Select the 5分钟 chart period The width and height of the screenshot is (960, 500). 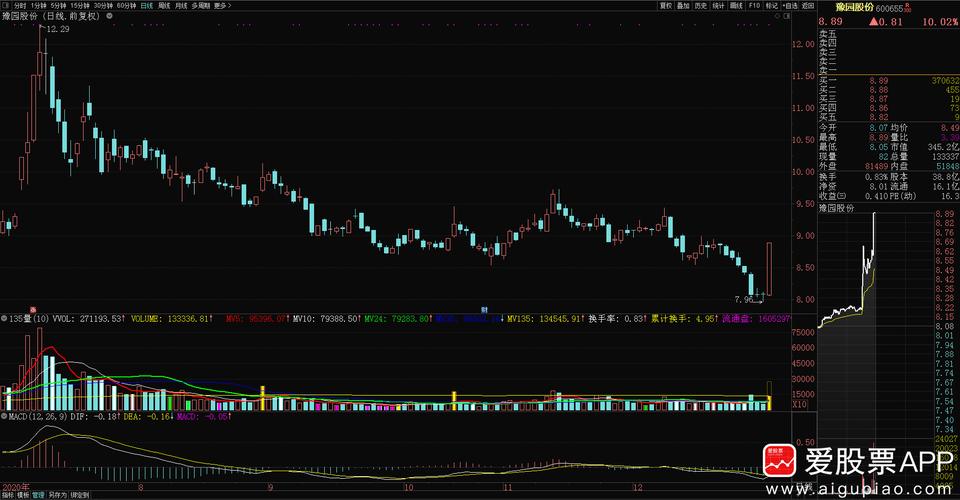tap(58, 6)
